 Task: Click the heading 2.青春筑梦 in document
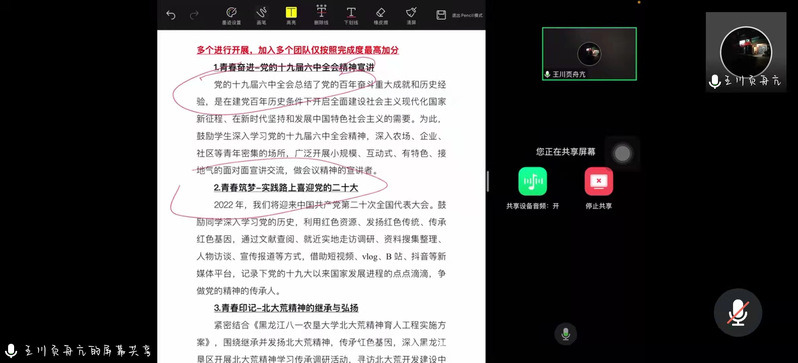point(286,188)
